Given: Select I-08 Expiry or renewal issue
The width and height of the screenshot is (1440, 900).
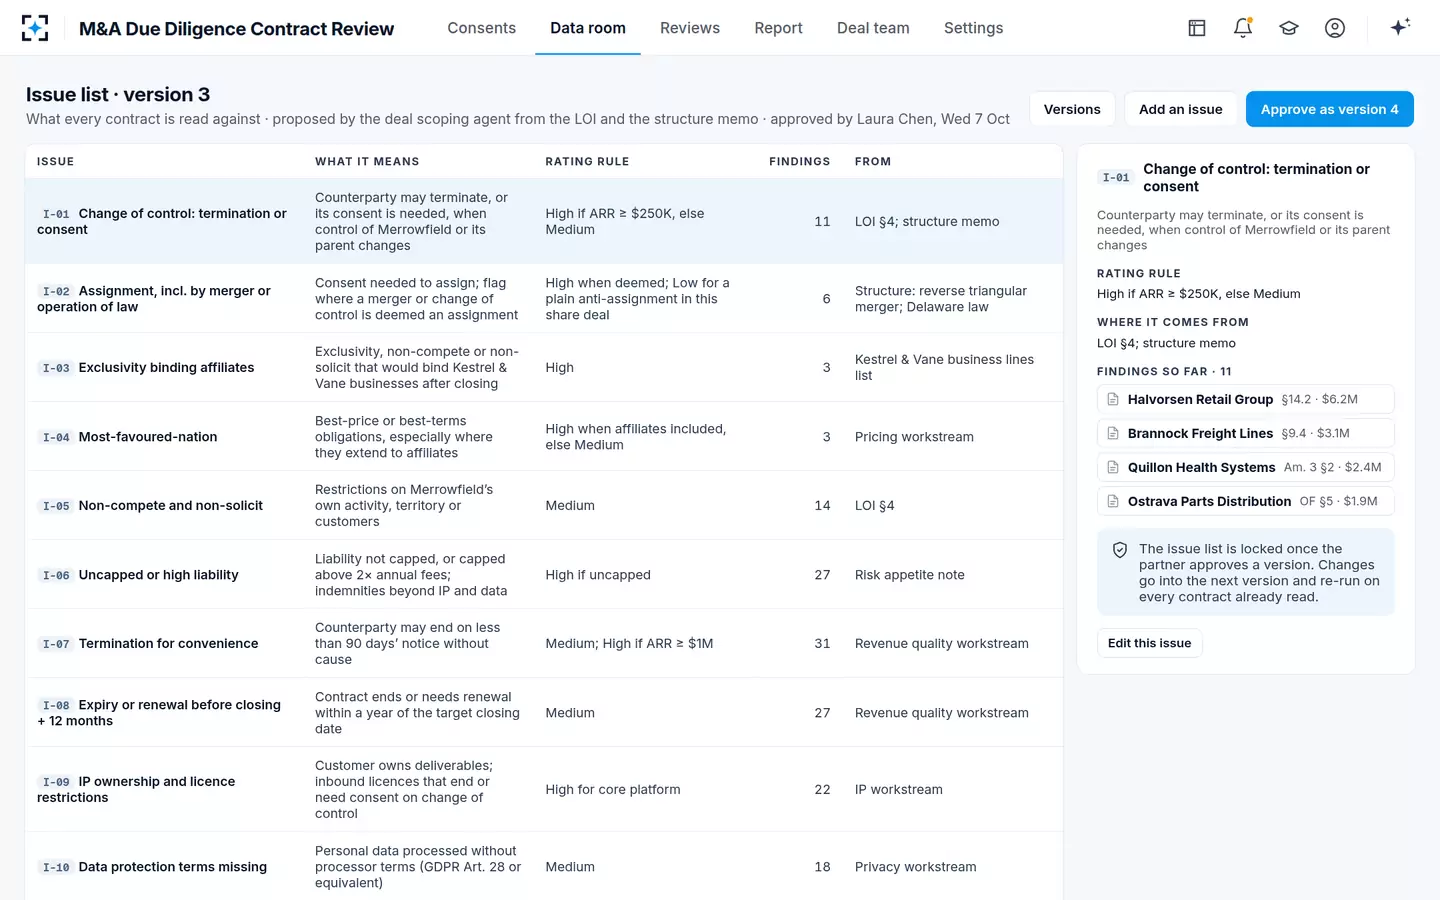Looking at the screenshot, I should click(x=544, y=712).
